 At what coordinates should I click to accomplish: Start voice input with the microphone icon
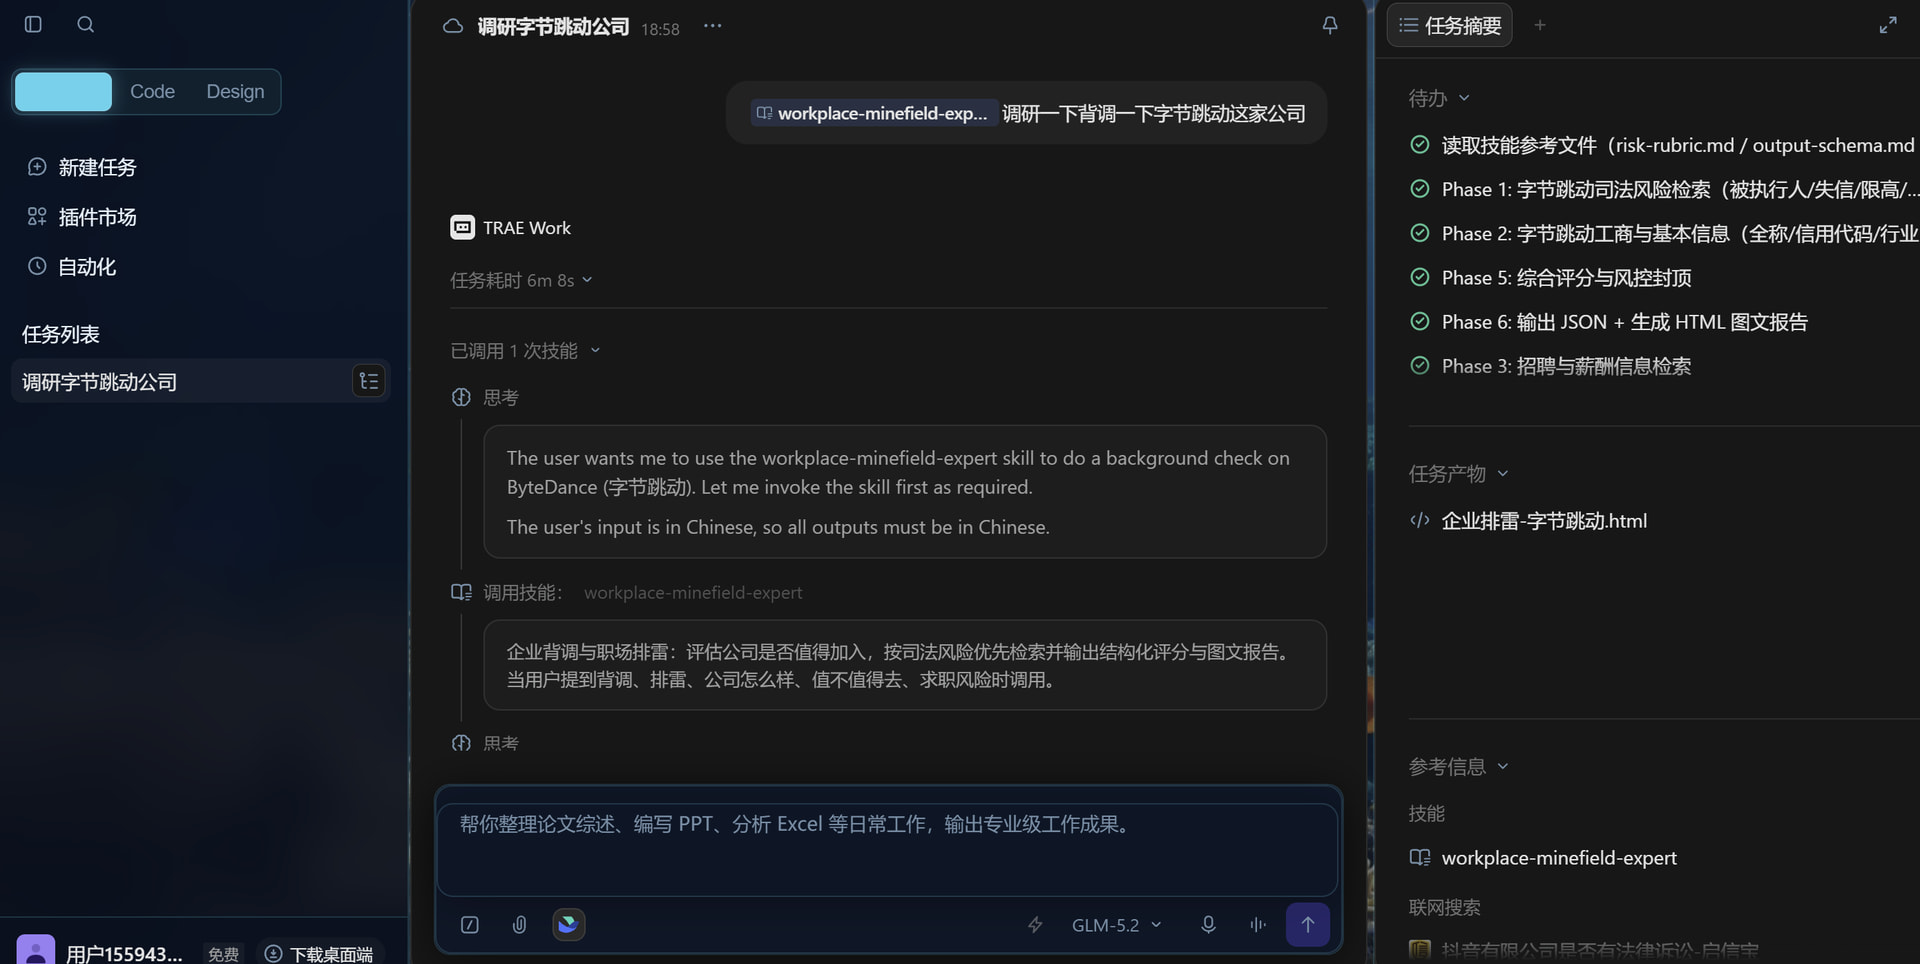(1208, 925)
